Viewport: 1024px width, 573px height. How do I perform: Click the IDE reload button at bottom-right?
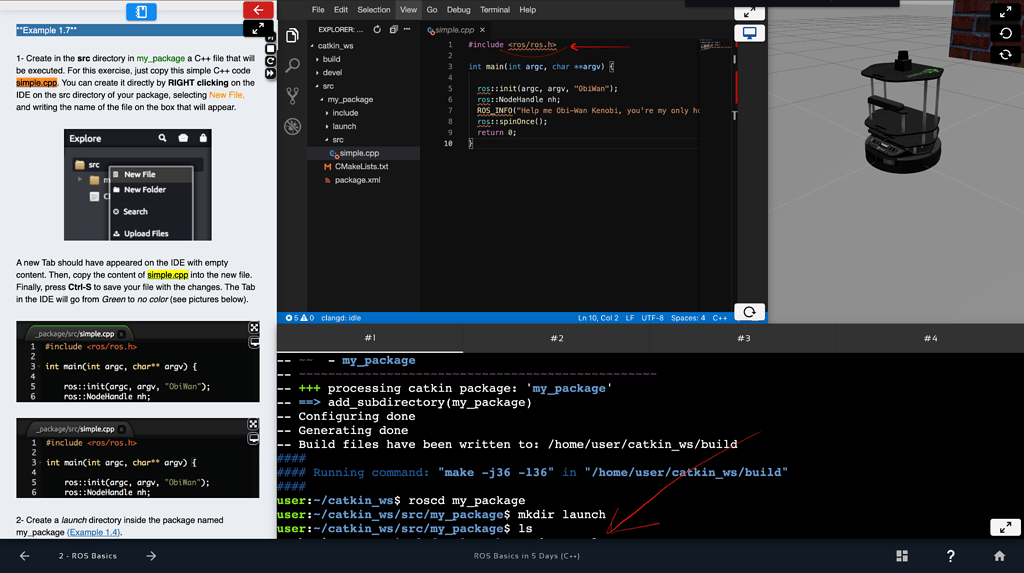coord(749,312)
